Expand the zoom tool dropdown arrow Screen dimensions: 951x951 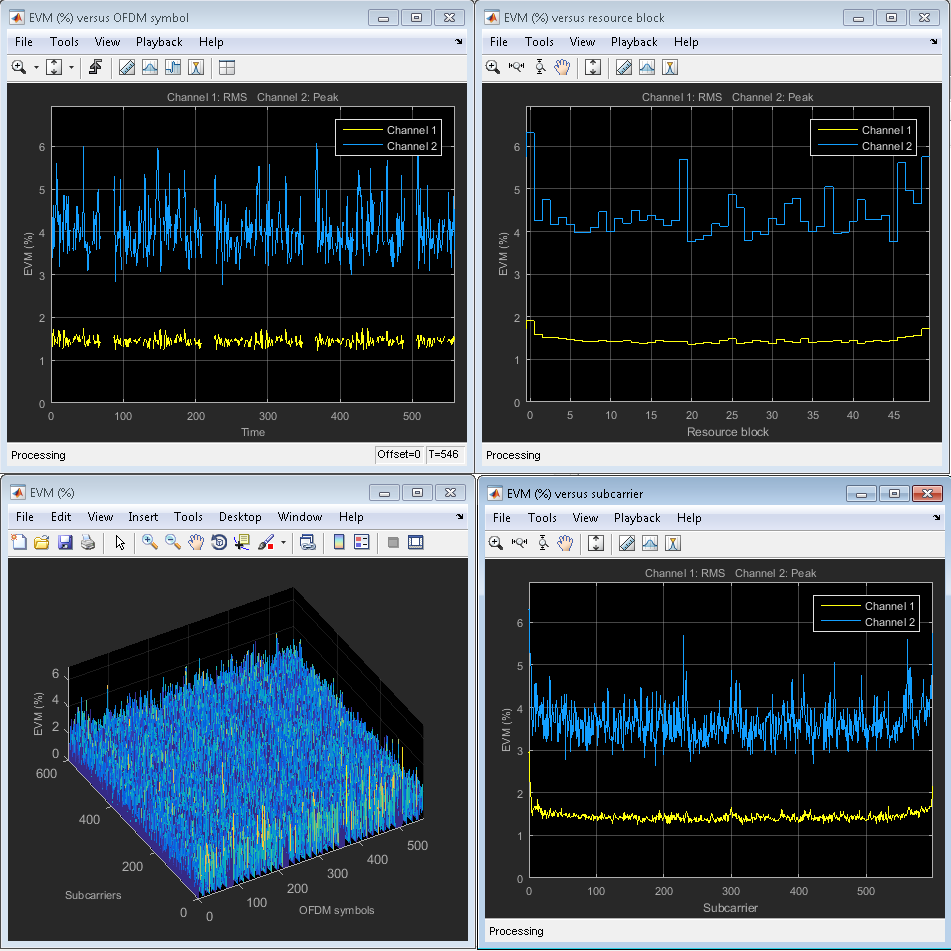[x=36, y=67]
